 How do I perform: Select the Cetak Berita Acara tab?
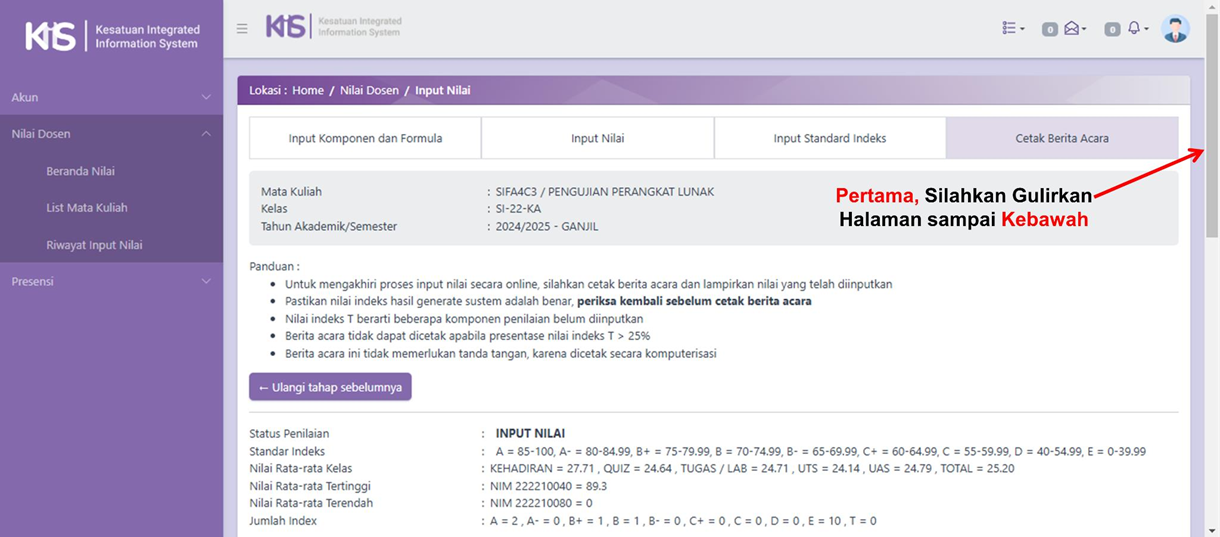[x=1061, y=138]
